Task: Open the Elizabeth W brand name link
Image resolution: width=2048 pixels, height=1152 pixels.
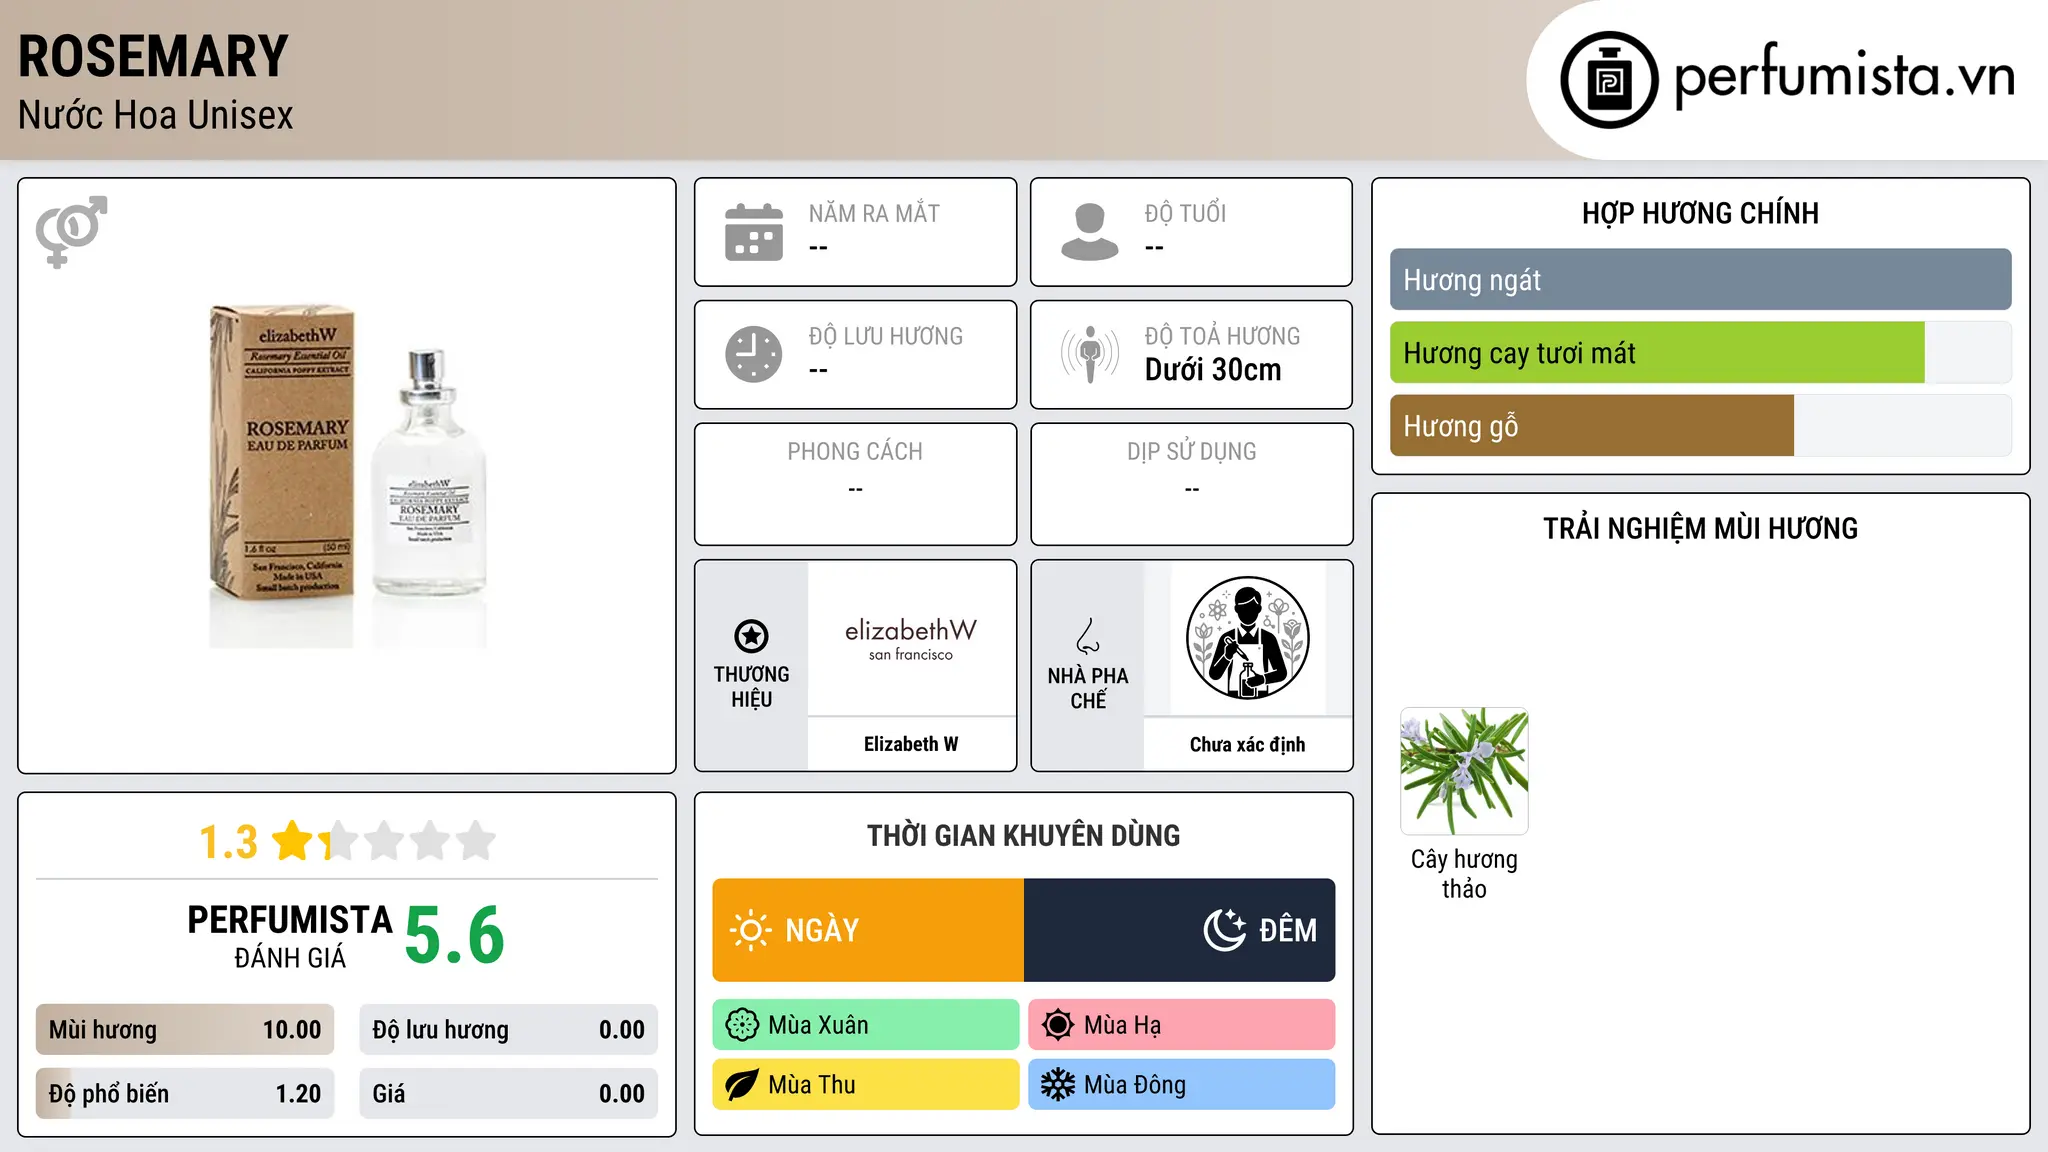Action: [911, 744]
